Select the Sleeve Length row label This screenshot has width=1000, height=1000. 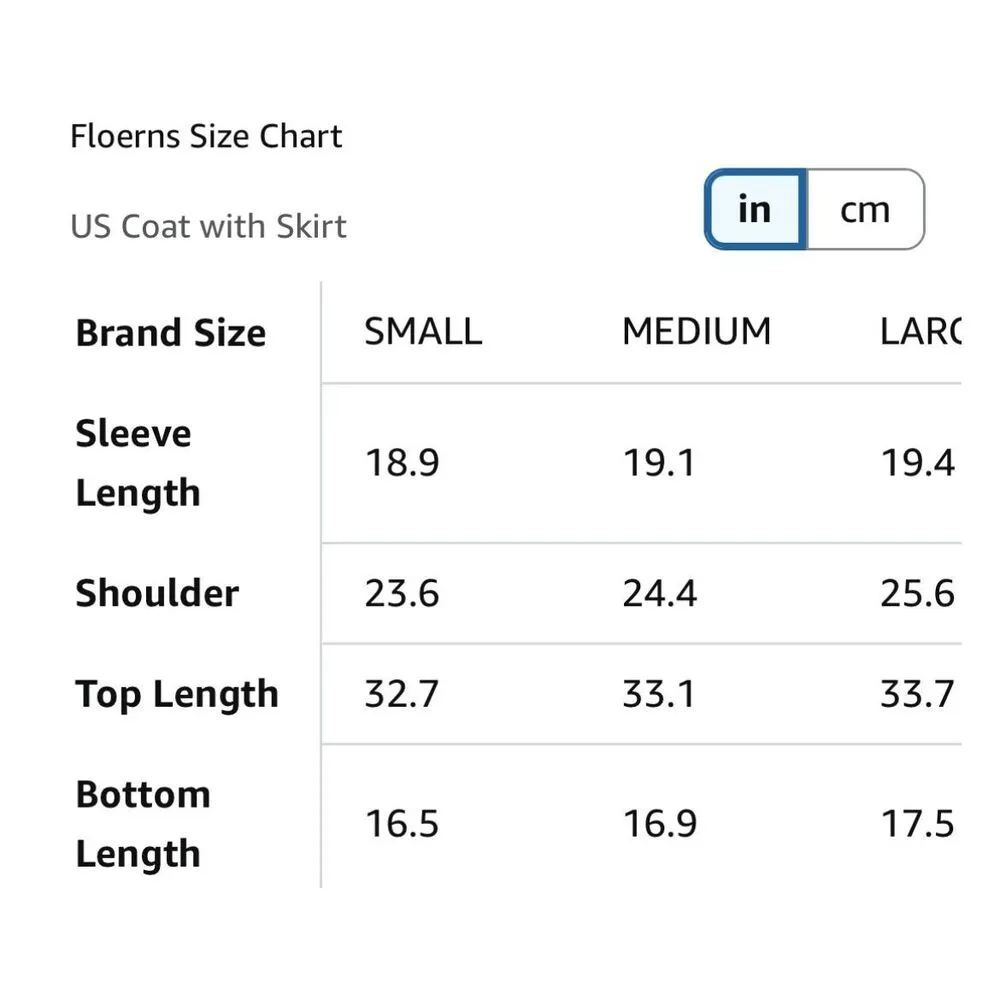pyautogui.click(x=138, y=463)
